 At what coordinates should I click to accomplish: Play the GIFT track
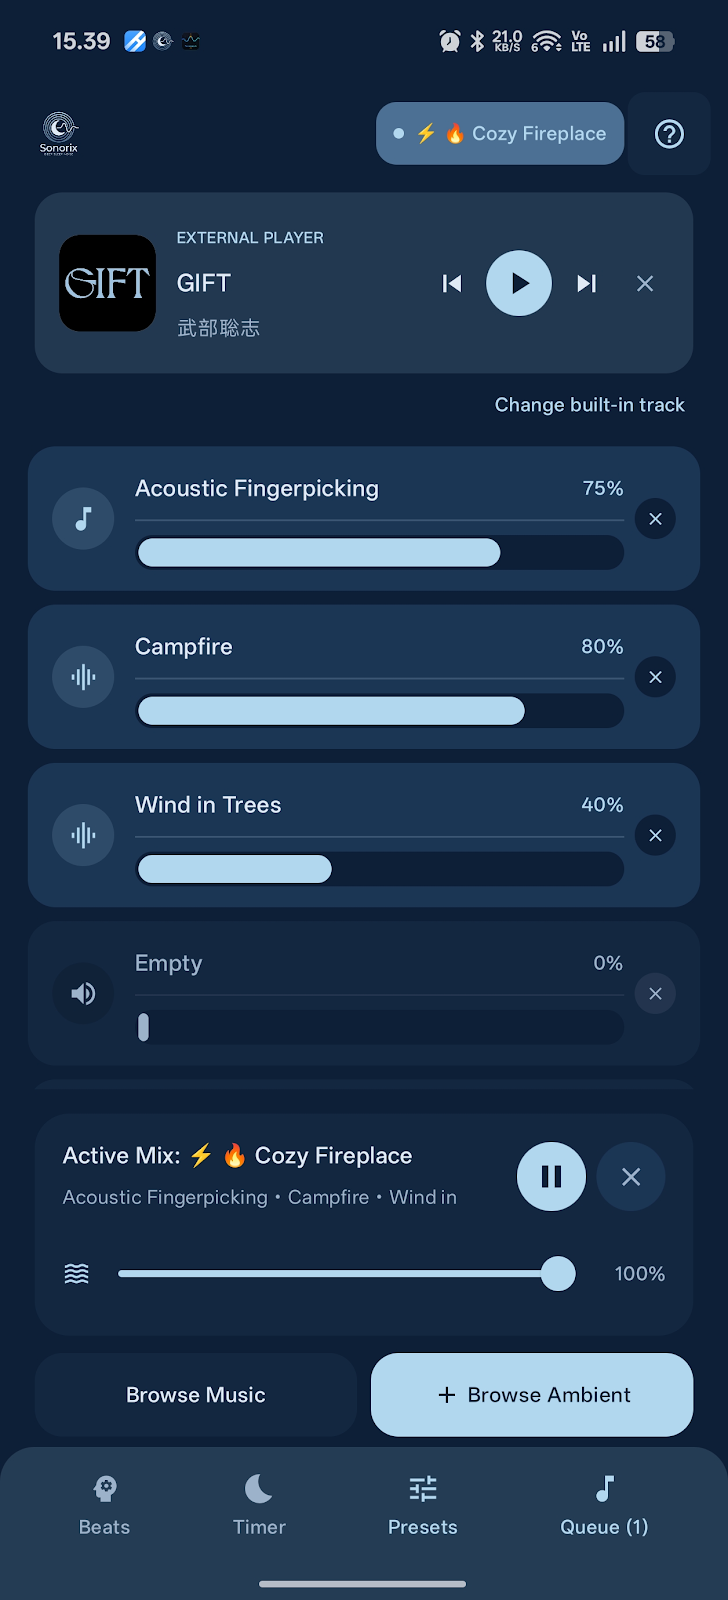519,283
